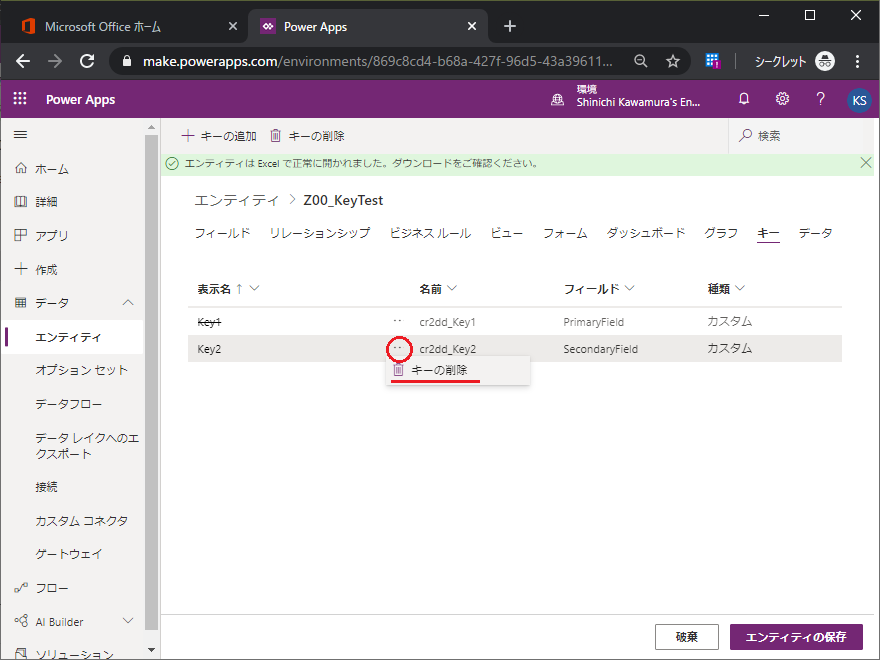
Task: Open the Power Apps app launcher waffle
Action: point(20,99)
